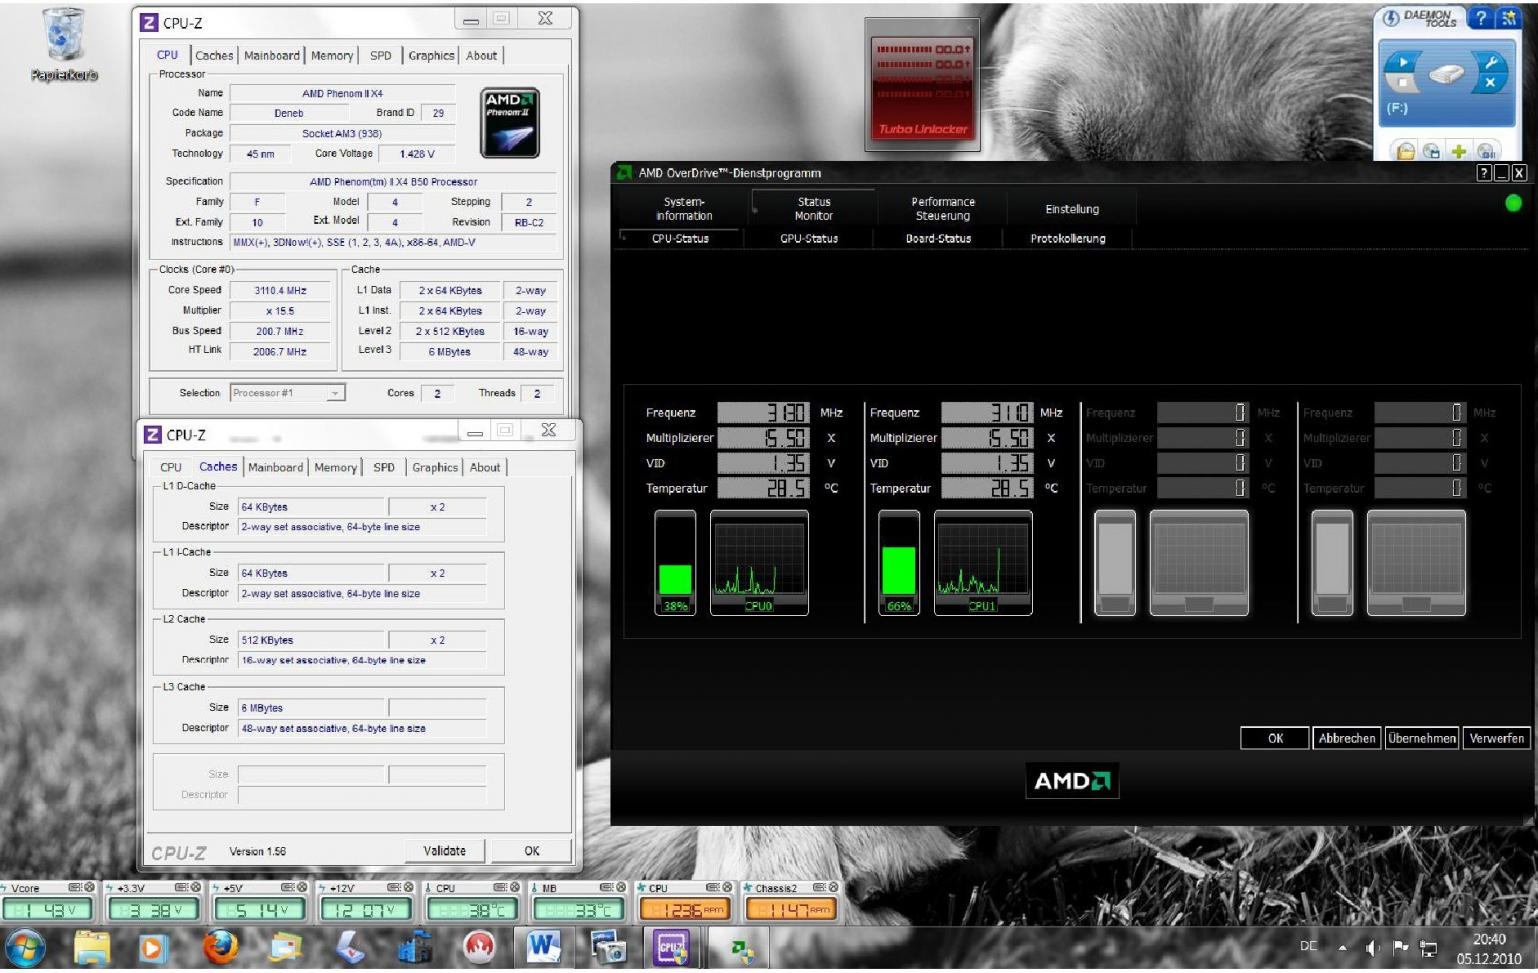Click the DAEMON Tools news feed star icon
The height and width of the screenshot is (973, 1538).
pyautogui.click(x=1508, y=18)
